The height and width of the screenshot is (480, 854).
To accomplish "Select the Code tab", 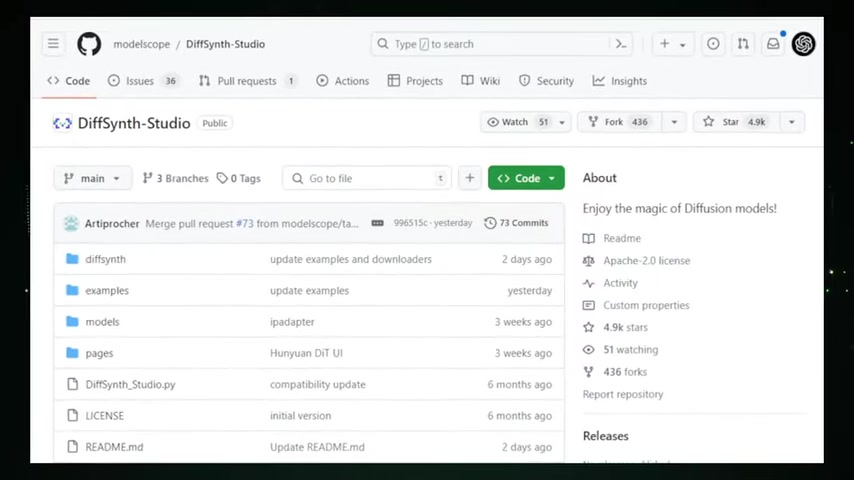I will (69, 81).
